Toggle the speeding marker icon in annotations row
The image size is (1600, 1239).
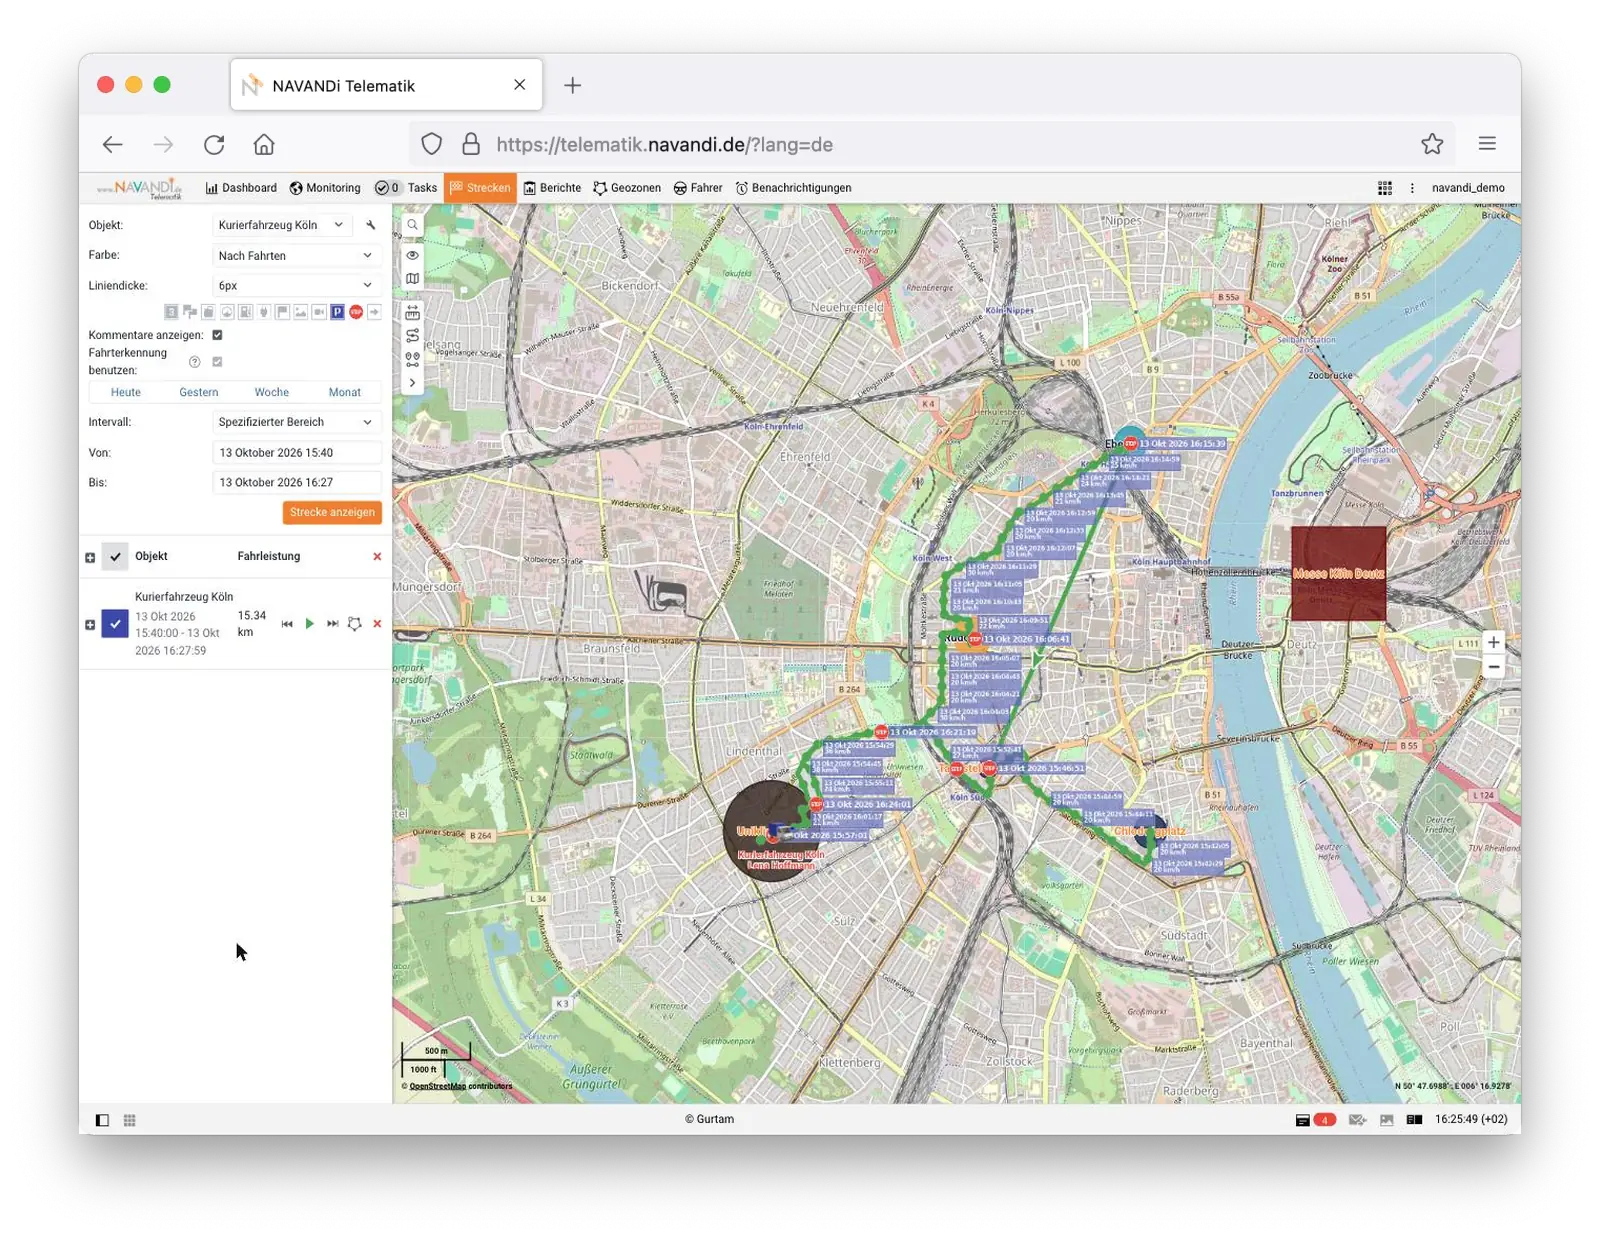click(227, 312)
